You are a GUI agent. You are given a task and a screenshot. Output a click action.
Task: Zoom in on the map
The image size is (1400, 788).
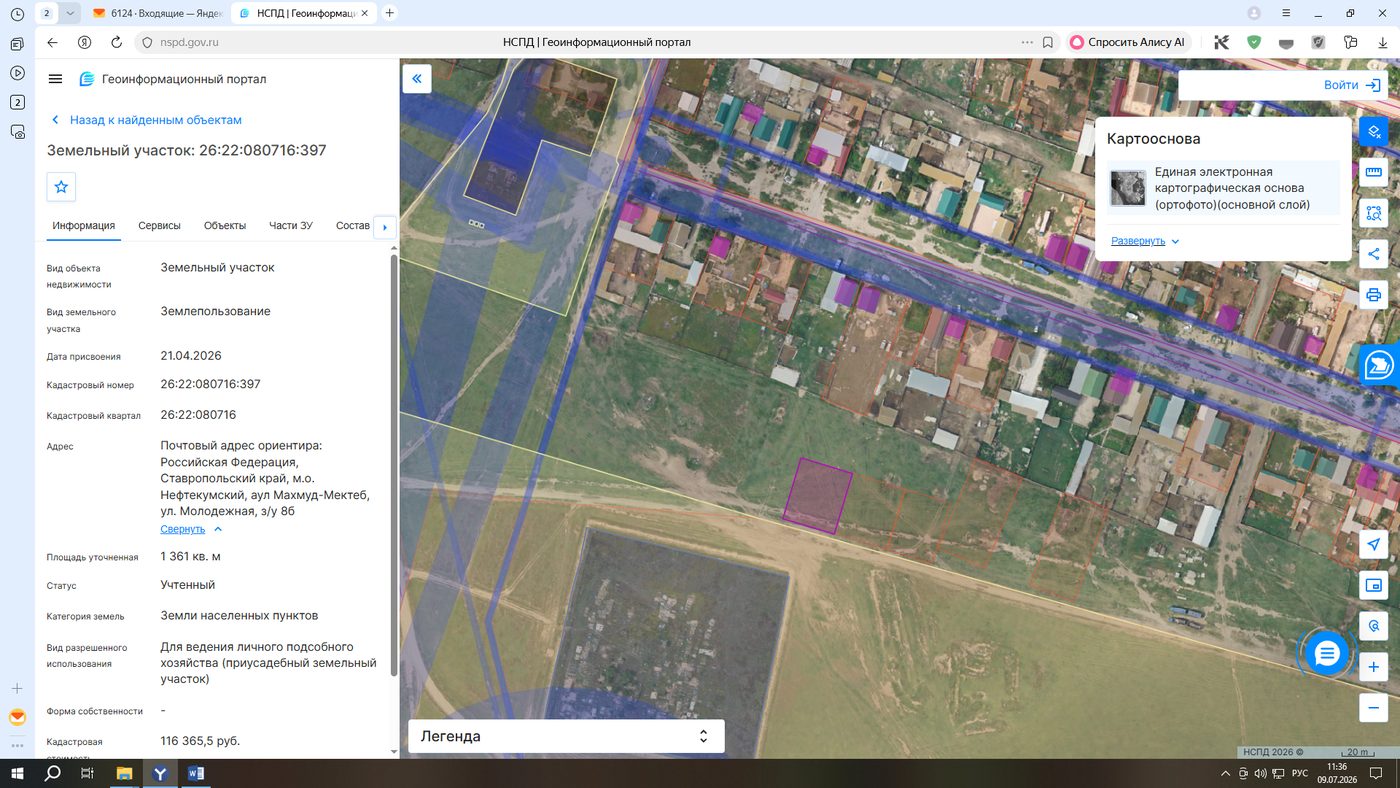coord(1374,667)
